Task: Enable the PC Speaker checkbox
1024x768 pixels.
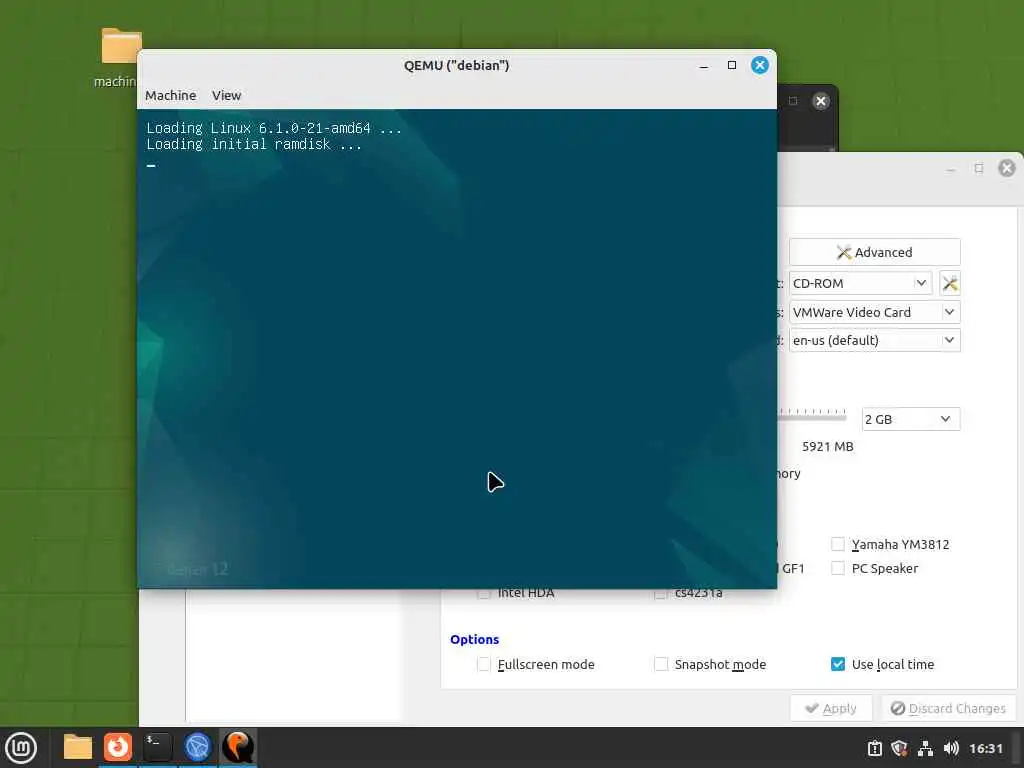Action: [x=837, y=568]
